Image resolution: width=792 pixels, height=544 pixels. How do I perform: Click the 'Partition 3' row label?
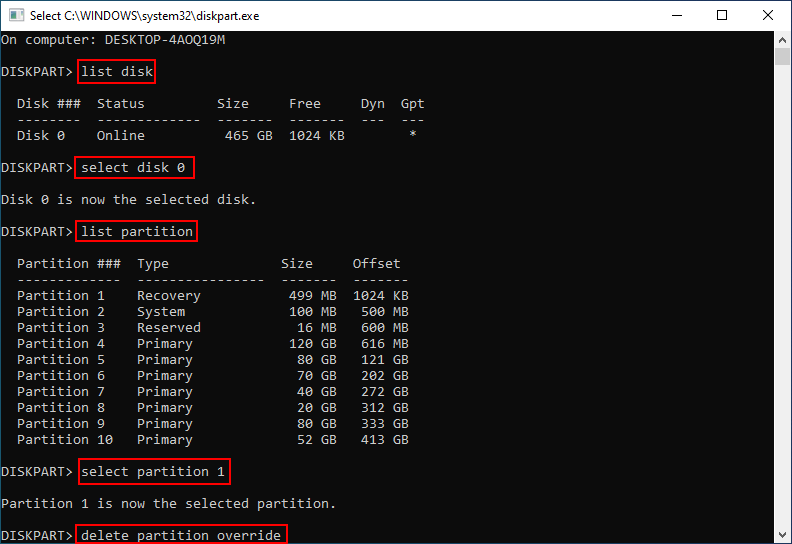61,328
